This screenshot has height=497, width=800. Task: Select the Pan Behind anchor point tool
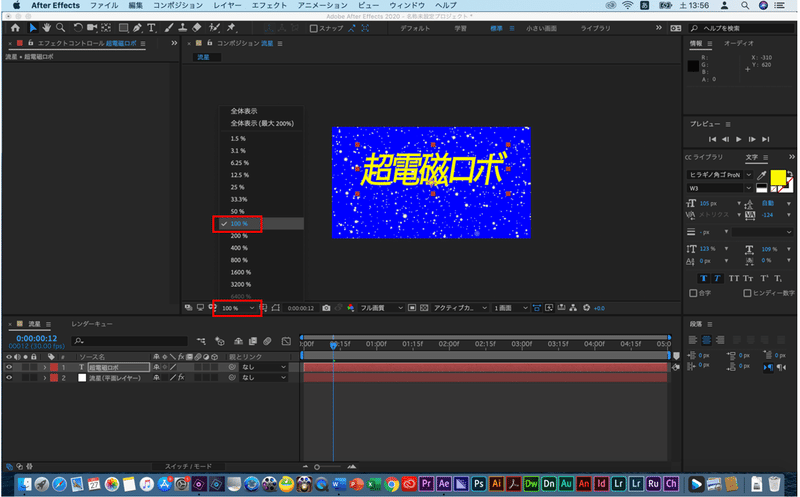(x=106, y=28)
